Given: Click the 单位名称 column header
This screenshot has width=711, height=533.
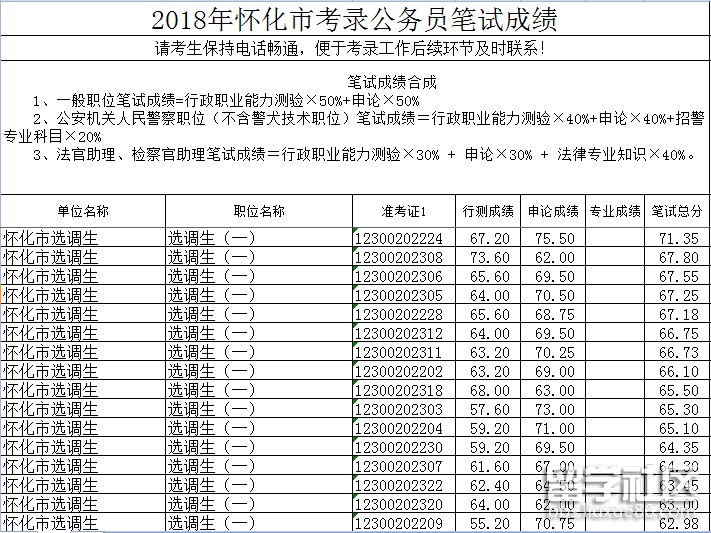Looking at the screenshot, I should [x=82, y=211].
